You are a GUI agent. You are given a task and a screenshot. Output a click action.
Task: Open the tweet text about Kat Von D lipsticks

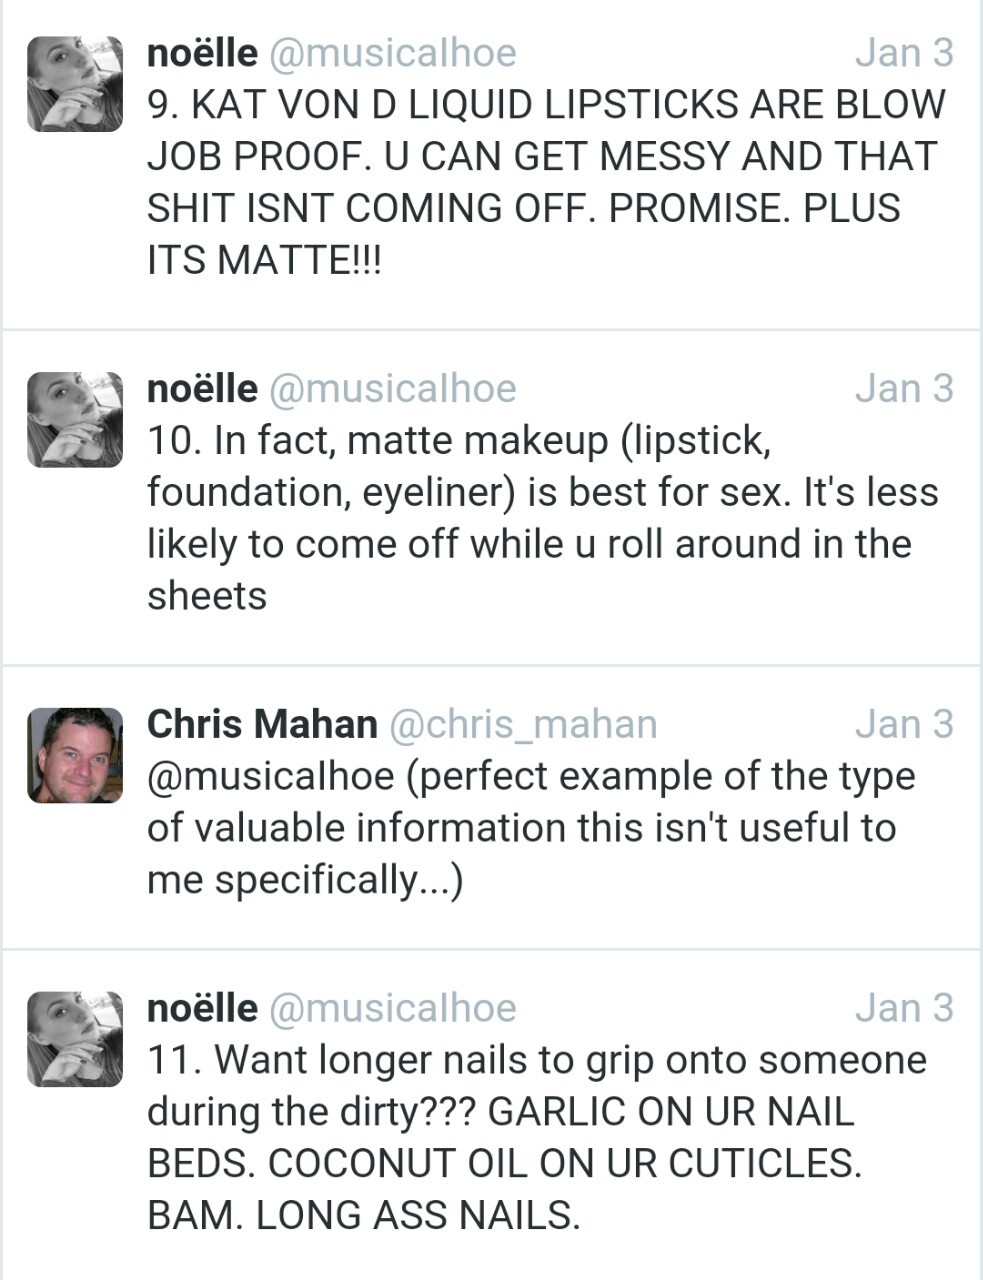coord(545,182)
